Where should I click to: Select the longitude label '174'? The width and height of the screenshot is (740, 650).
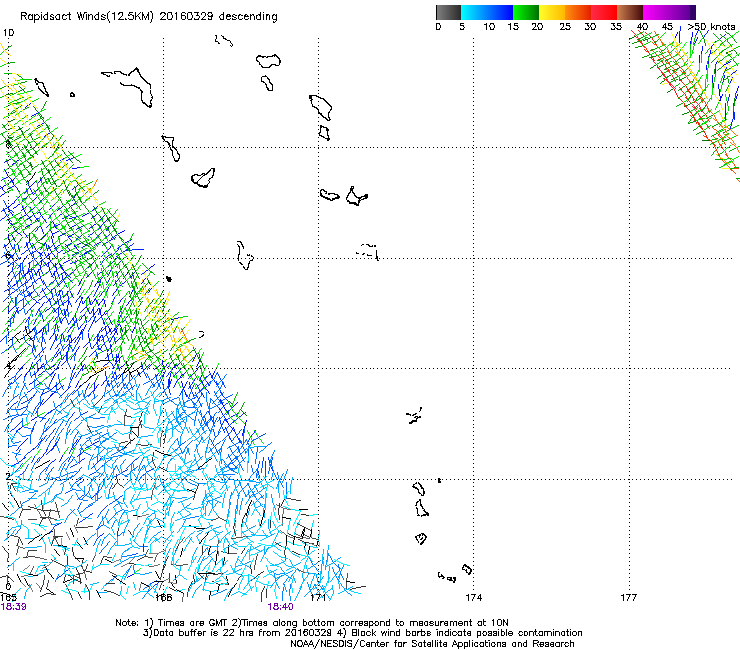(474, 598)
